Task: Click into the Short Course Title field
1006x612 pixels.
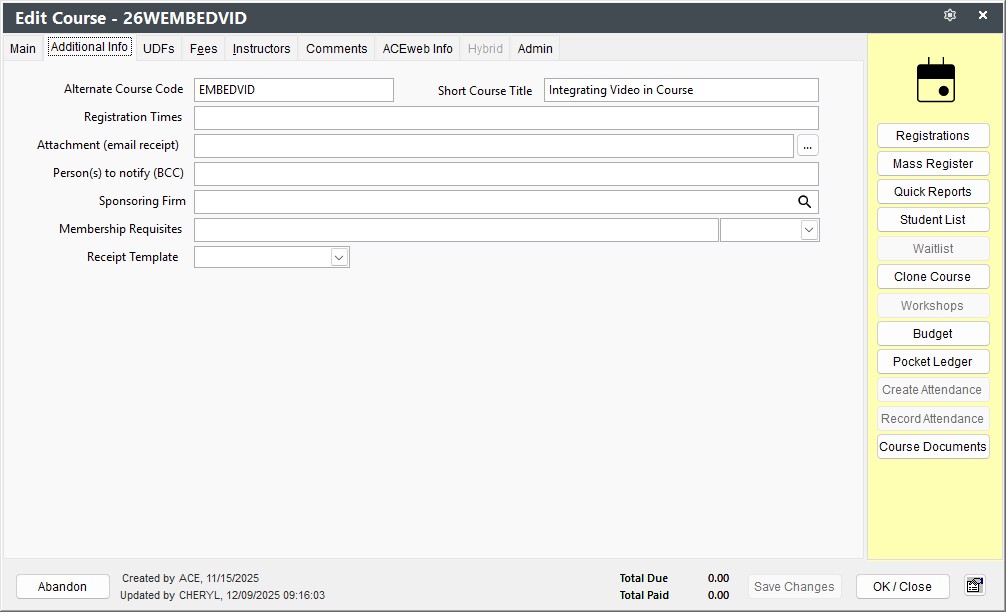Action: (x=681, y=90)
